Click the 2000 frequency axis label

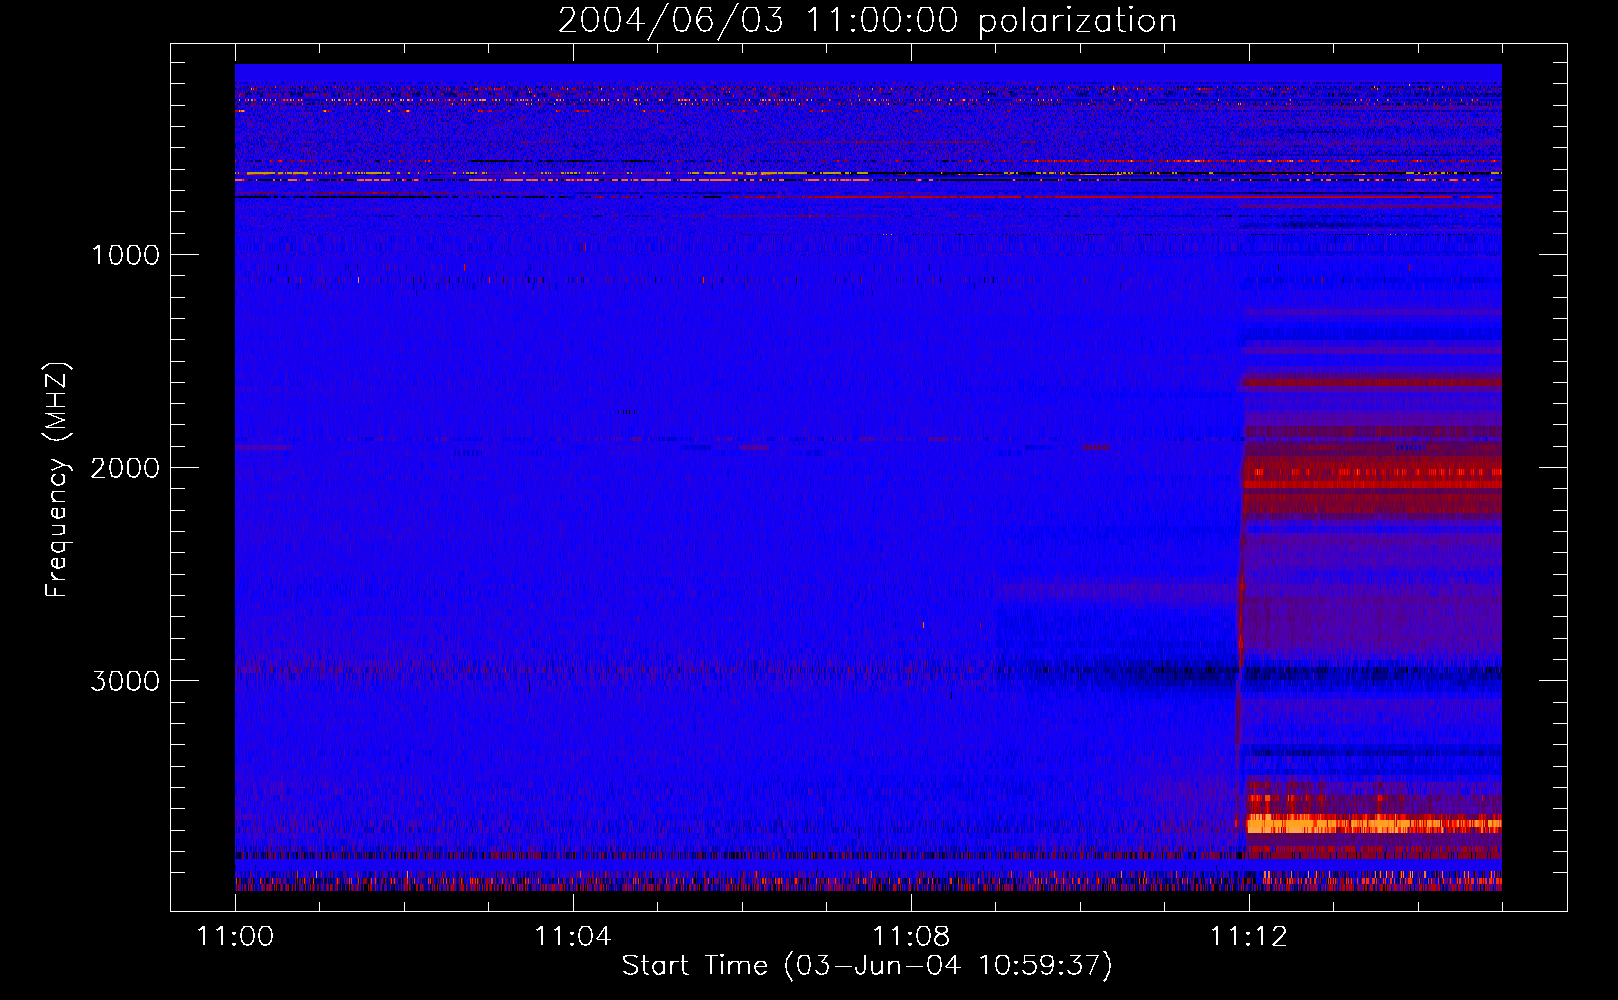point(126,468)
